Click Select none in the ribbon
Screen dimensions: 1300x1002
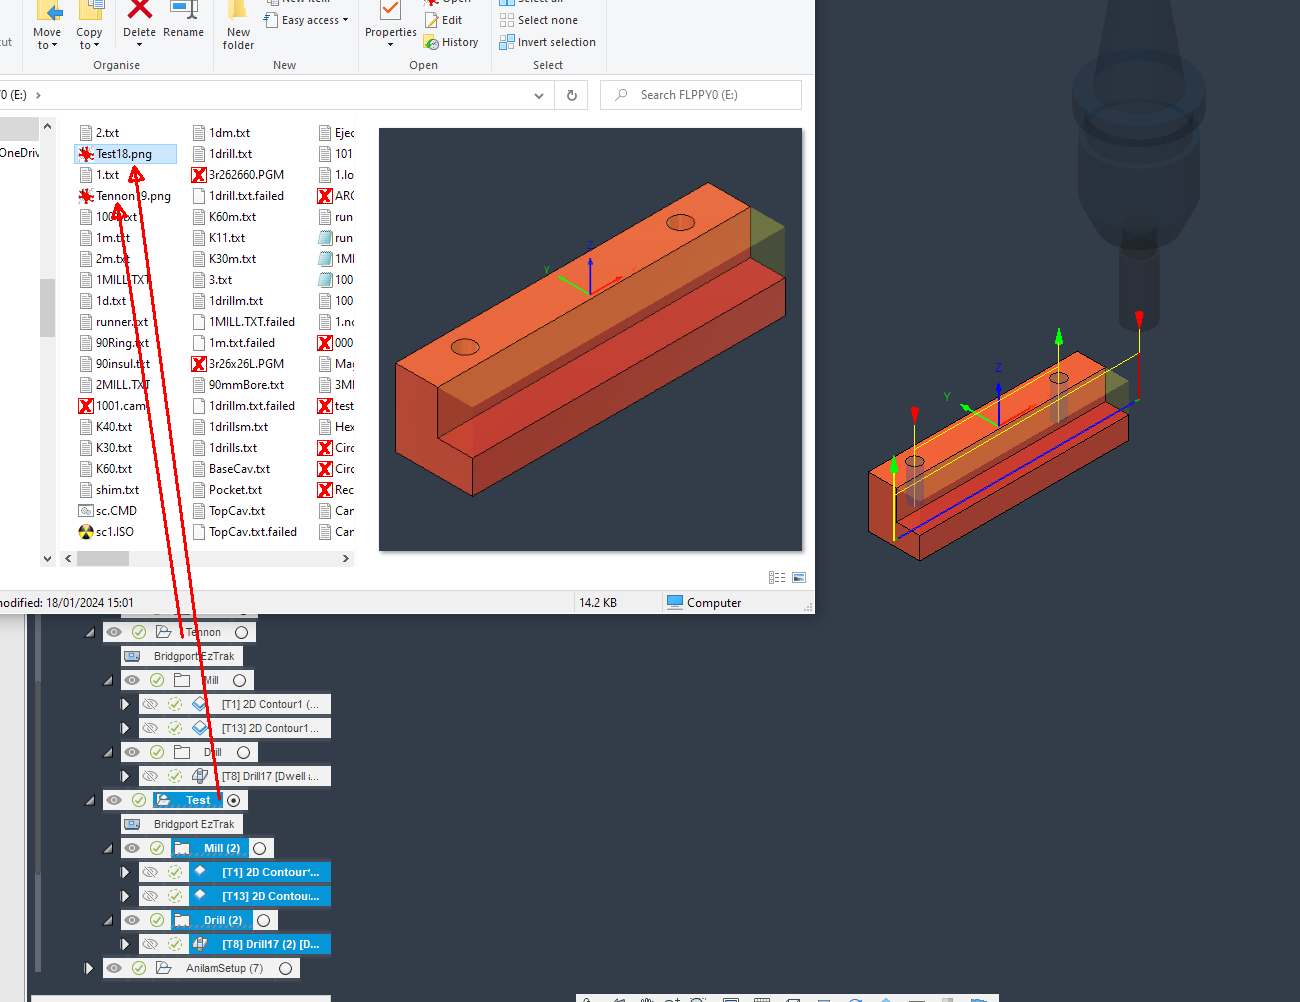tap(538, 20)
